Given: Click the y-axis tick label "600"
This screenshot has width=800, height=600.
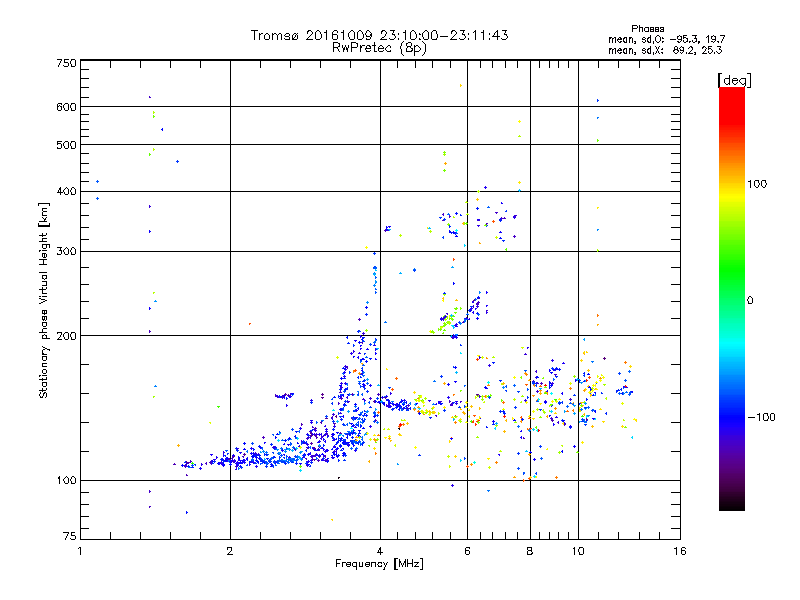Looking at the screenshot, I should tap(66, 107).
